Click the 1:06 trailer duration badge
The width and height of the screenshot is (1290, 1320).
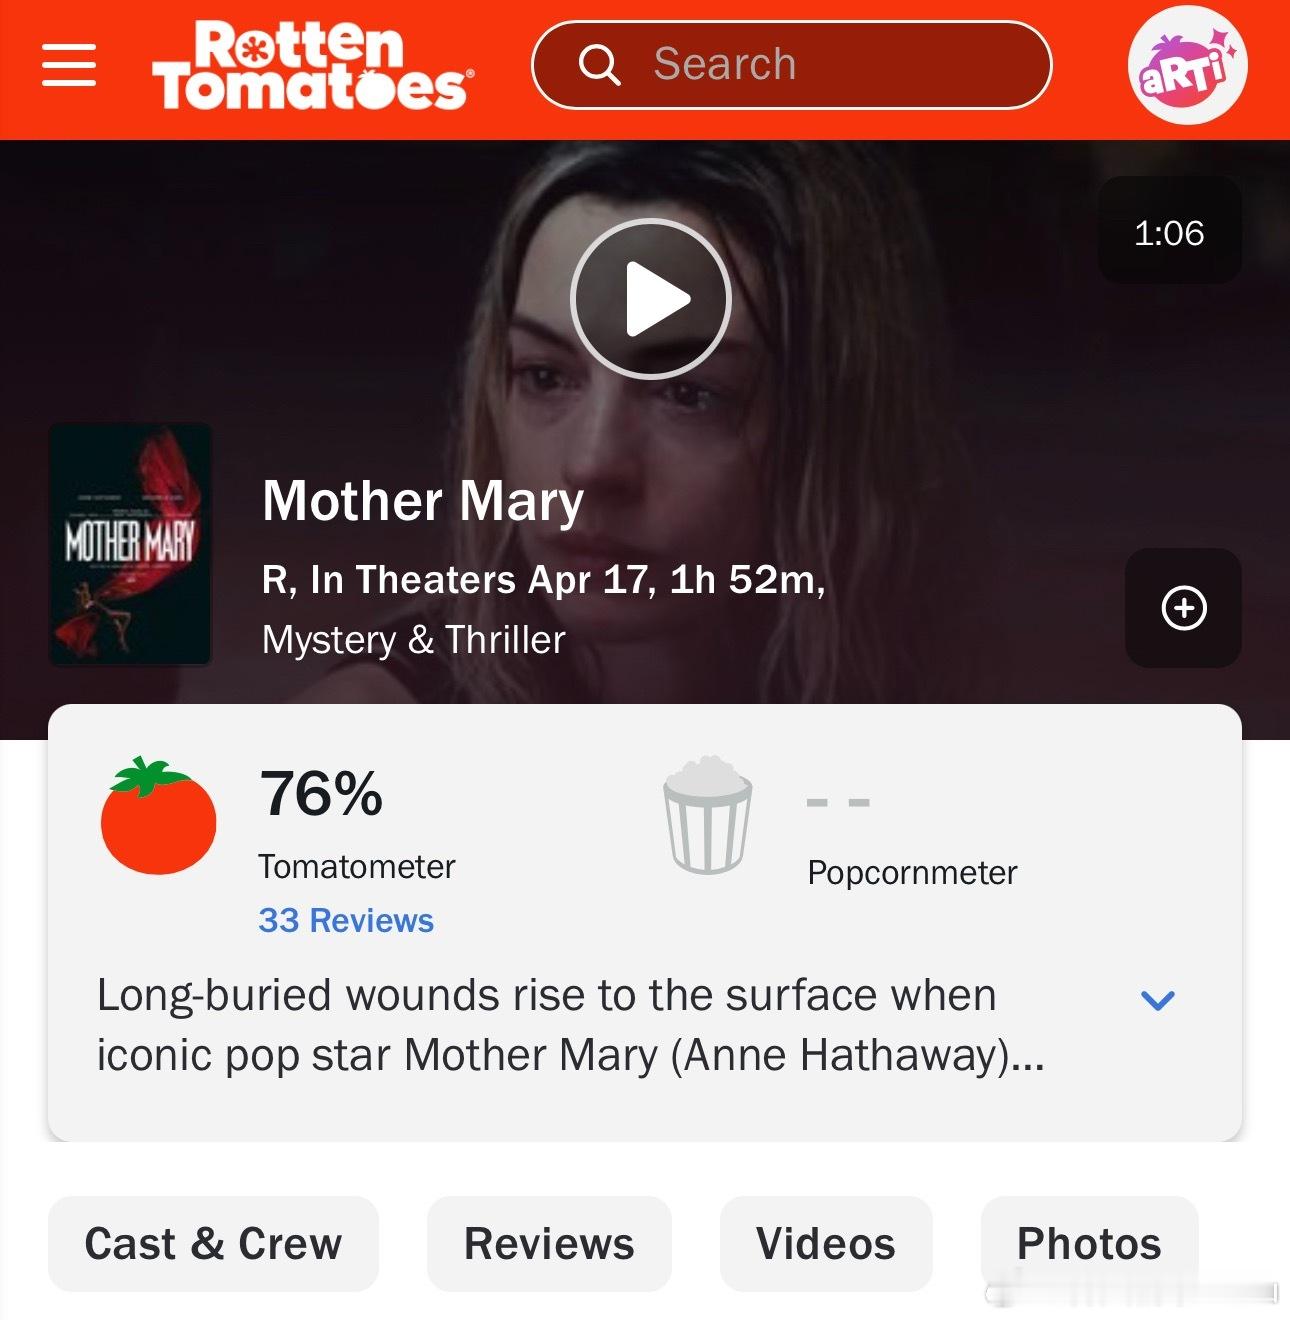[x=1169, y=231]
